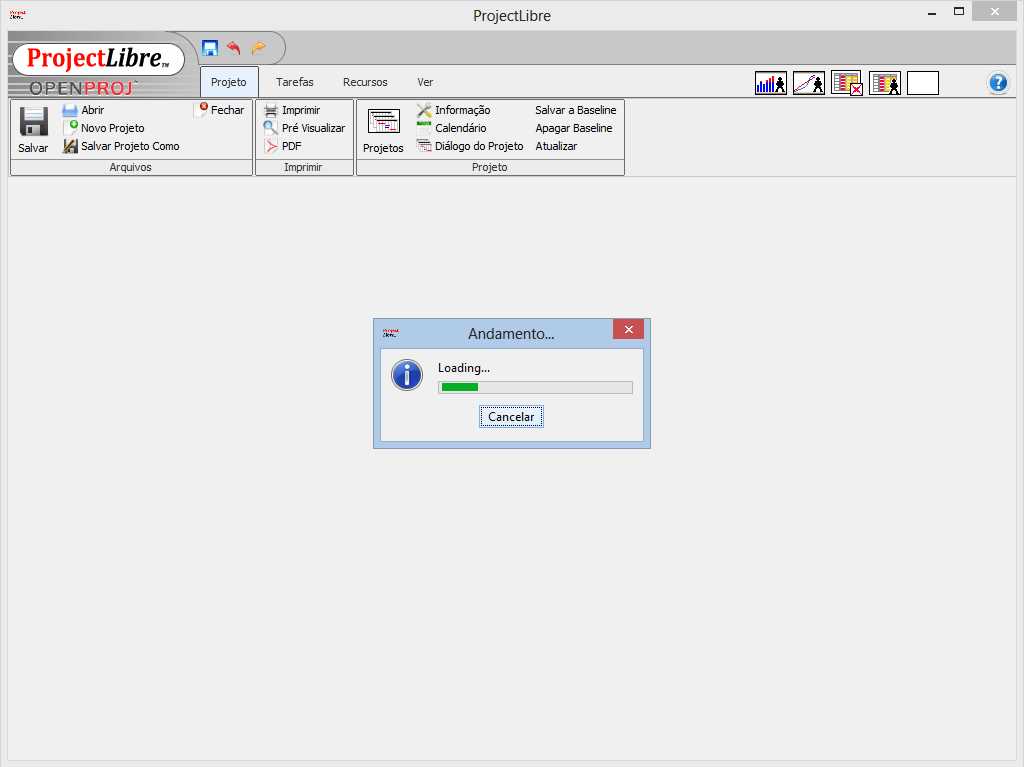Click the ProjectLibre window title text
The image size is (1024, 767).
512,16
